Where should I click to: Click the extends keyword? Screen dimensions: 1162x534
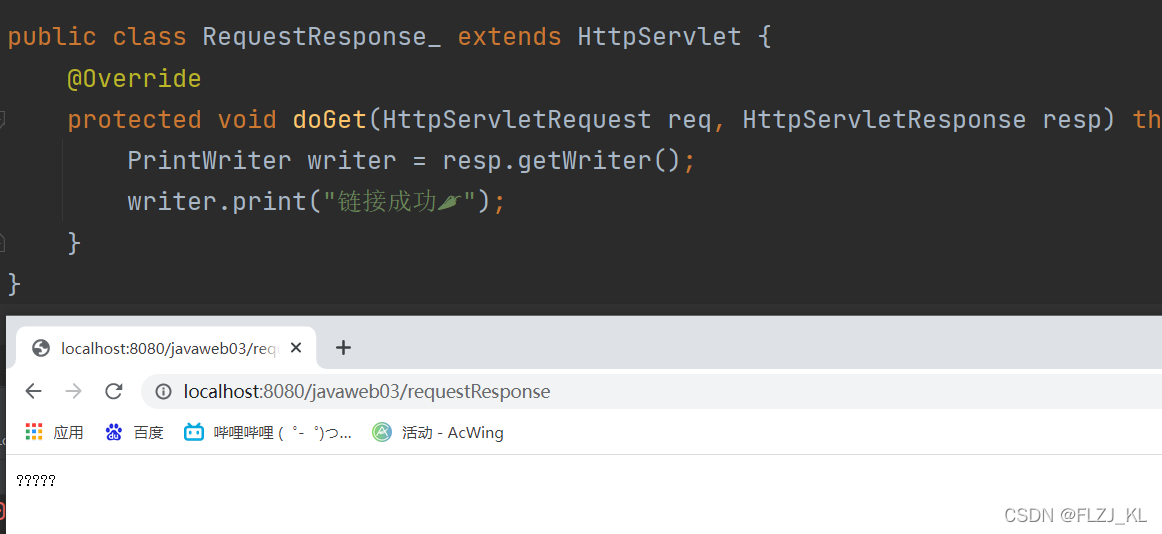pyautogui.click(x=509, y=36)
